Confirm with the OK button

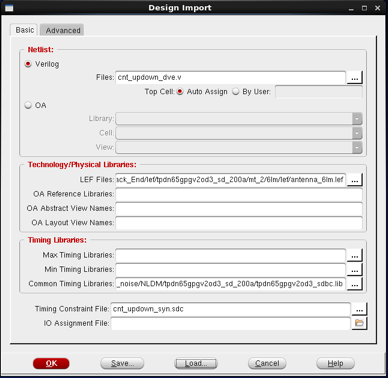coord(51,363)
